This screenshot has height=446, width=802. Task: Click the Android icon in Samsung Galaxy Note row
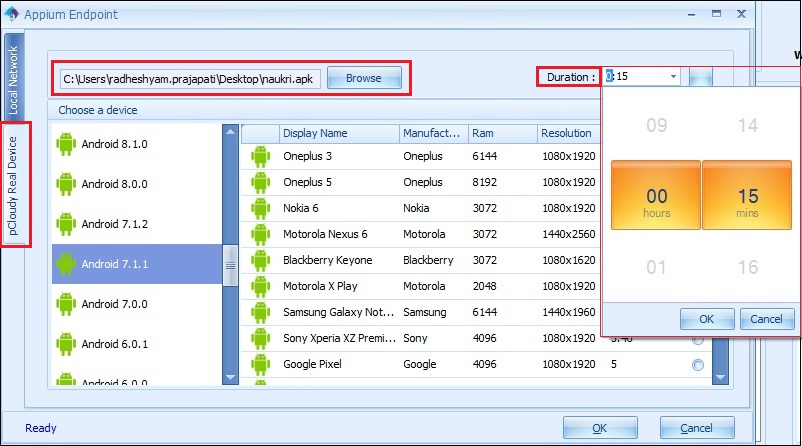(x=260, y=313)
